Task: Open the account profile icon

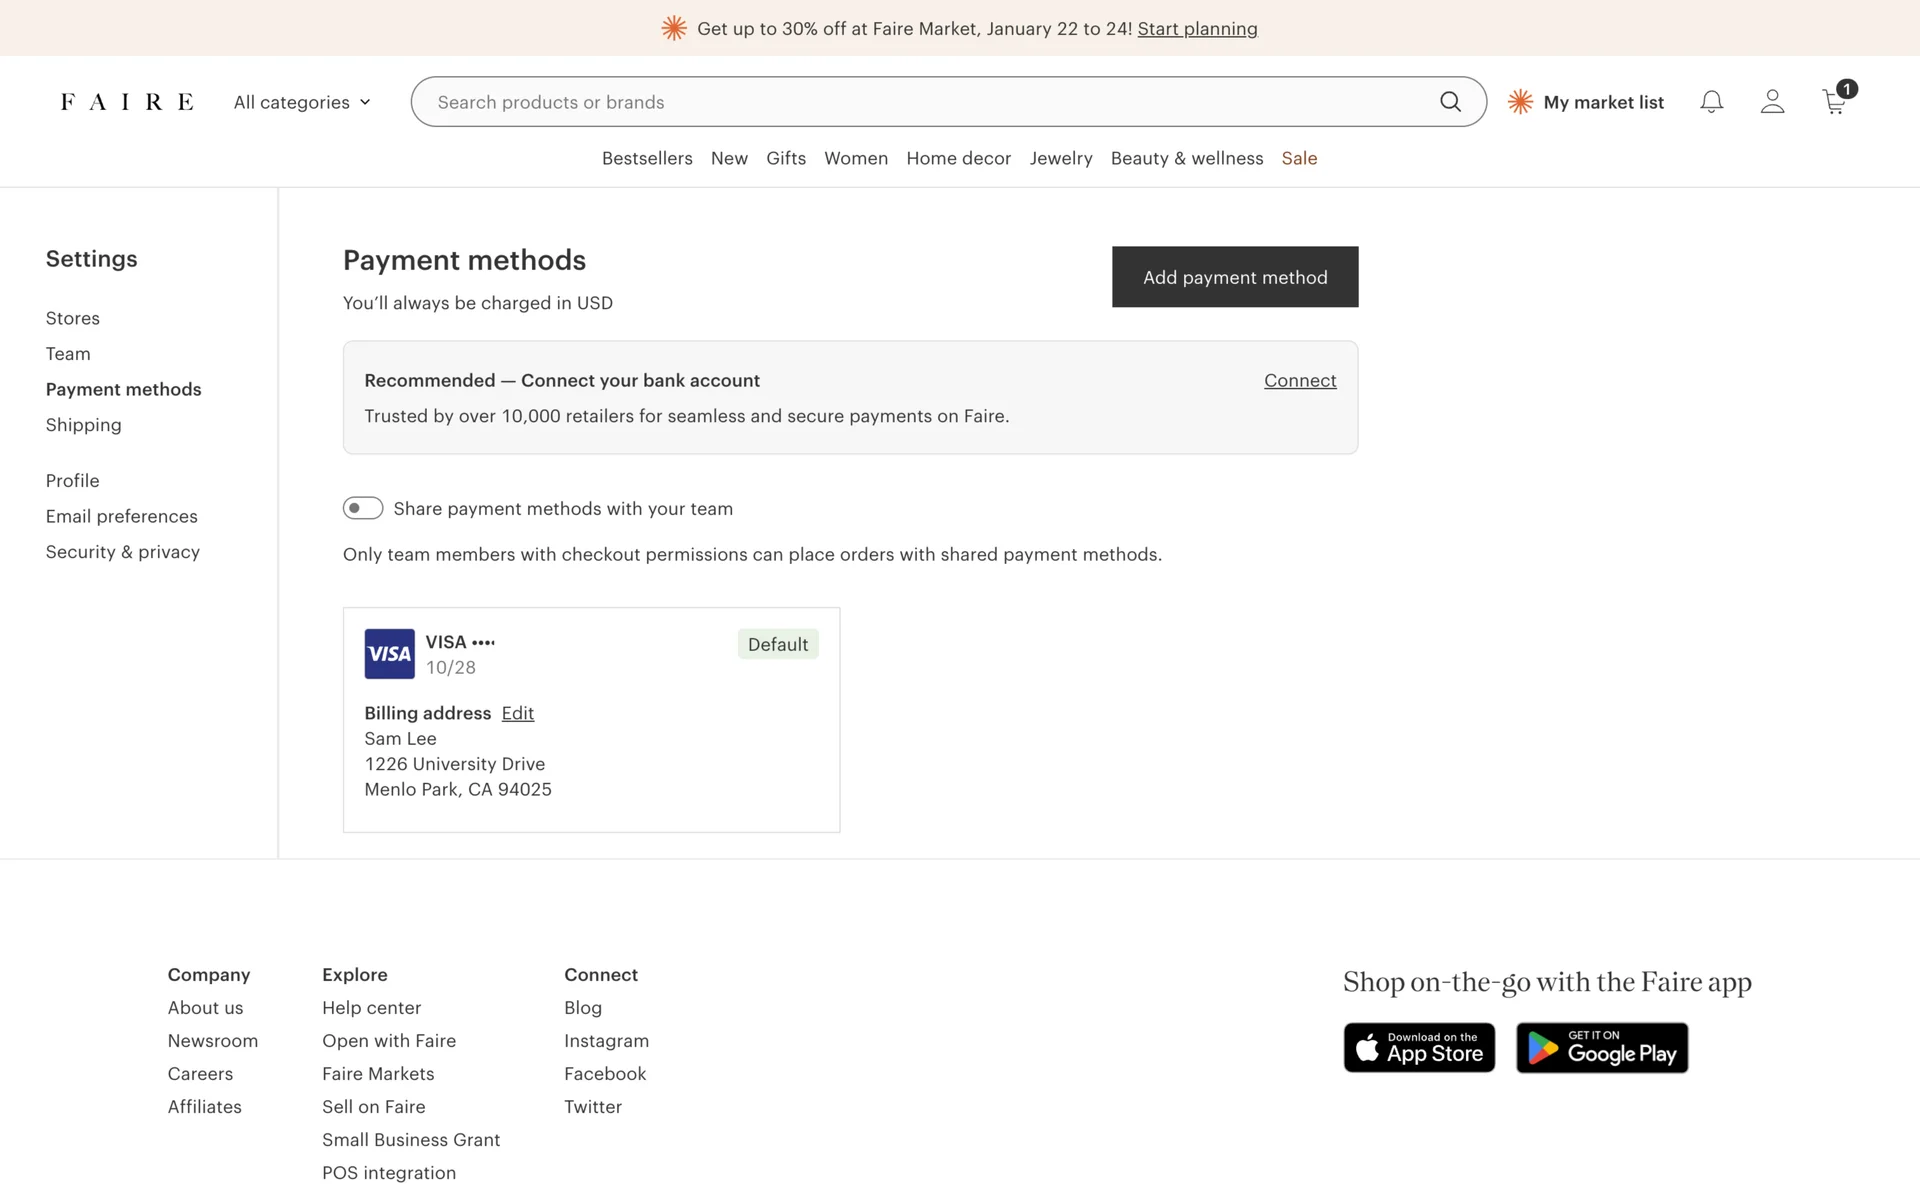Action: (x=1772, y=102)
